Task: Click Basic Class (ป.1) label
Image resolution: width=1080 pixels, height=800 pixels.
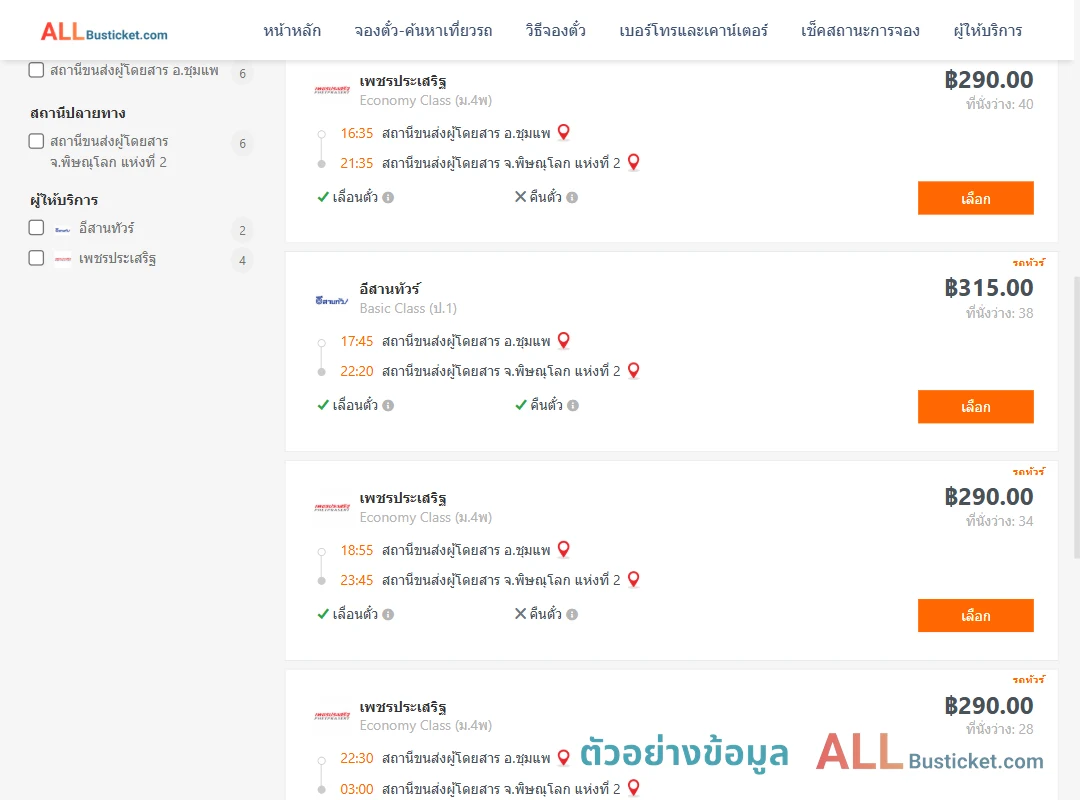Action: pos(408,308)
